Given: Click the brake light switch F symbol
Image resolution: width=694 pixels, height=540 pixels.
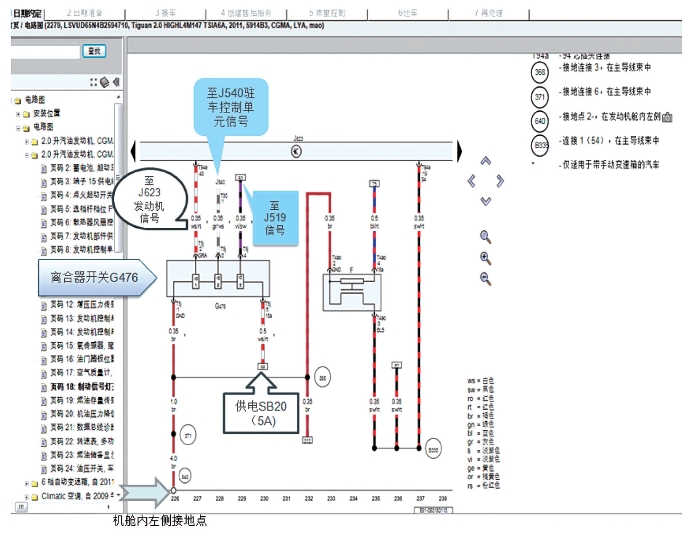Looking at the screenshot, I should tap(352, 292).
